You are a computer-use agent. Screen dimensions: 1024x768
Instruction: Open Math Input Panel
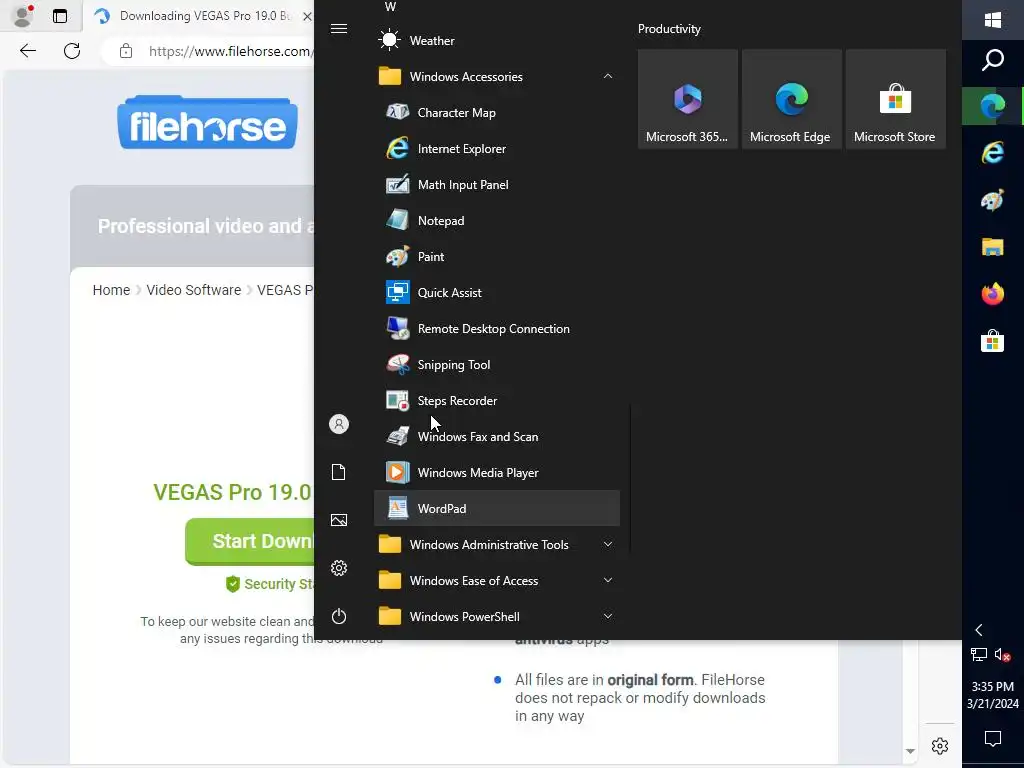[496, 184]
